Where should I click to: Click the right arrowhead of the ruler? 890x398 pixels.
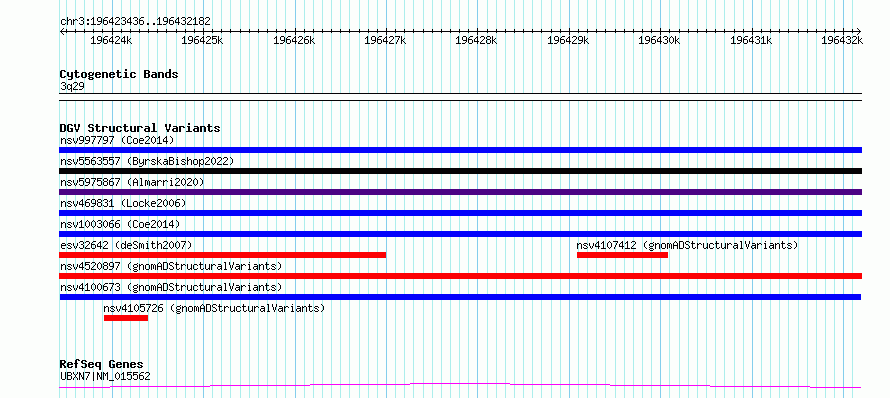coord(859,31)
